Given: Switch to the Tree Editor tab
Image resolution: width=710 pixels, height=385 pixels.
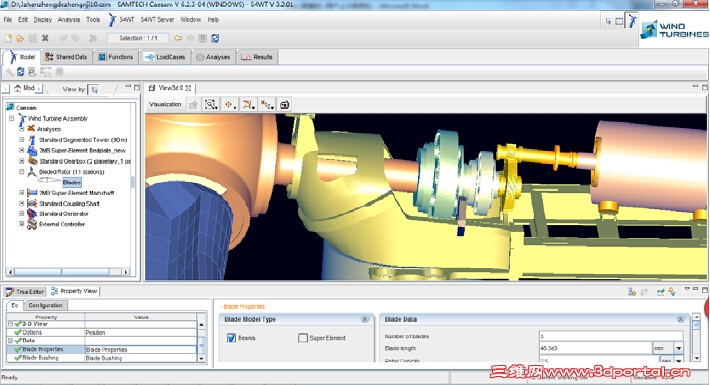Looking at the screenshot, I should 25,292.
